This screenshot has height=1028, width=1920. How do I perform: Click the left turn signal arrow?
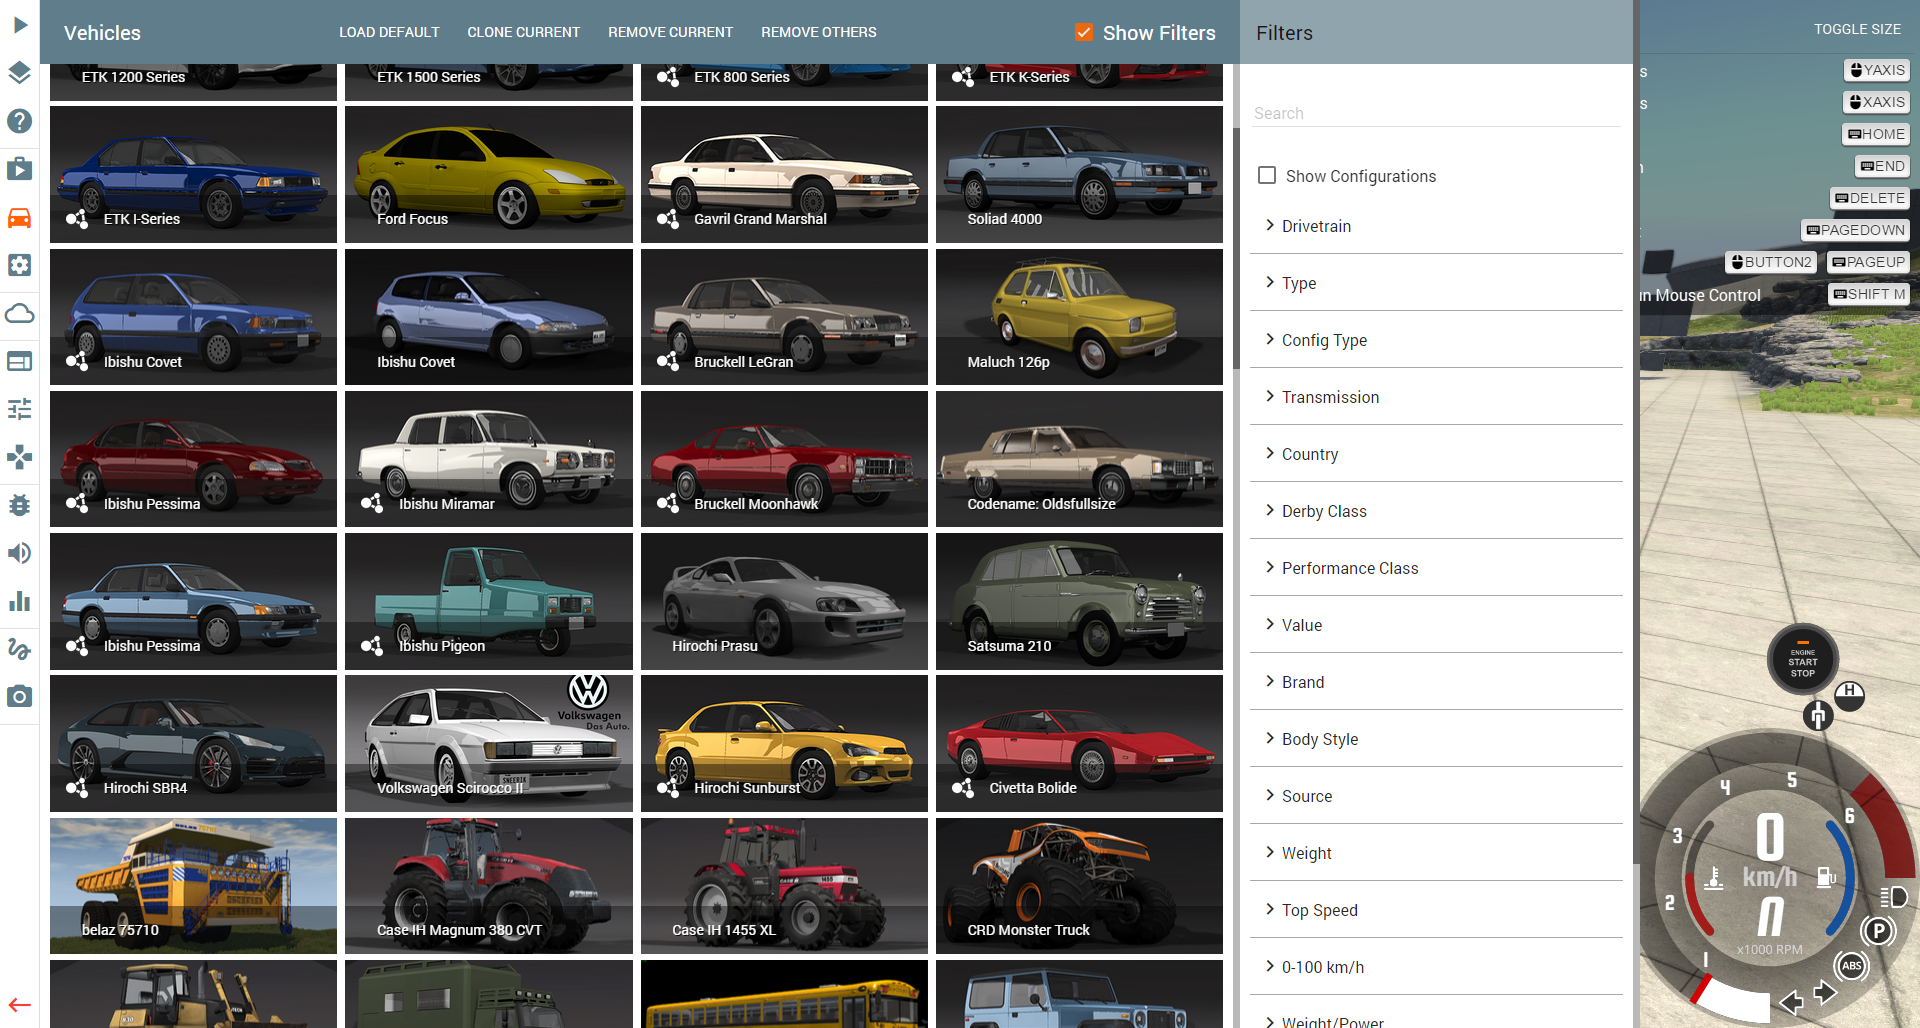pyautogui.click(x=1791, y=1001)
